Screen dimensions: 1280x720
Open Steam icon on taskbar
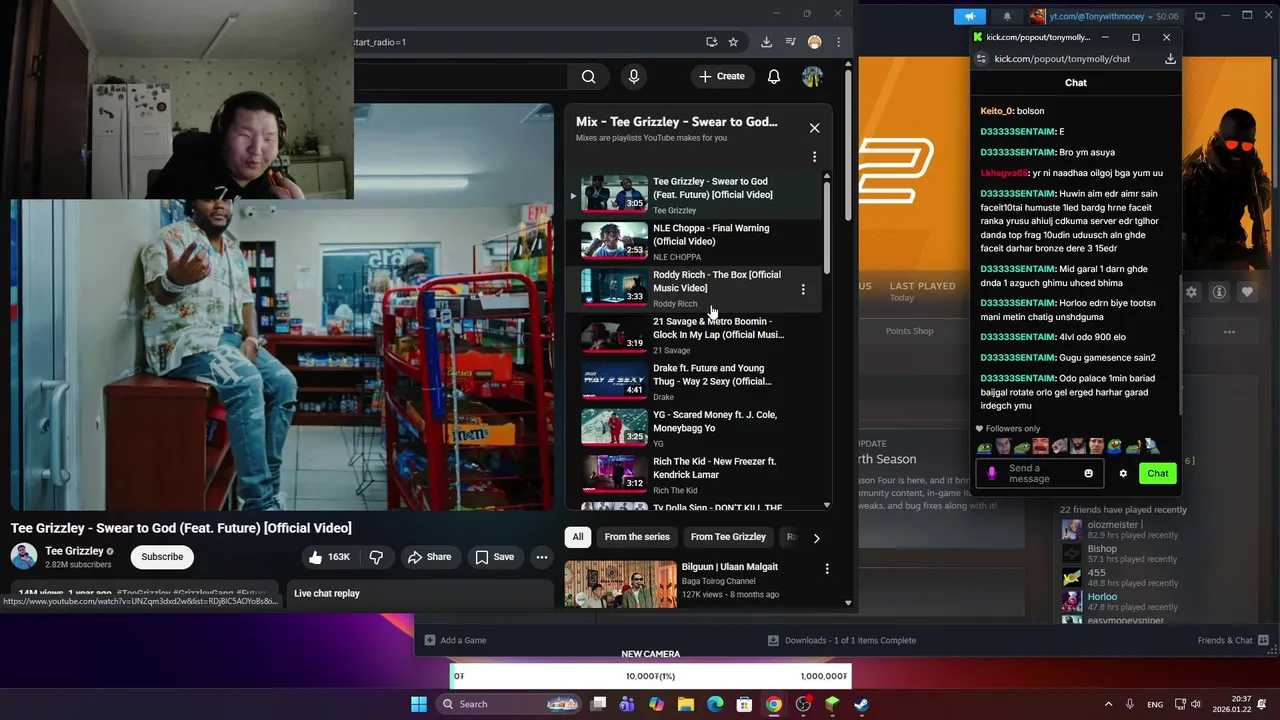861,704
